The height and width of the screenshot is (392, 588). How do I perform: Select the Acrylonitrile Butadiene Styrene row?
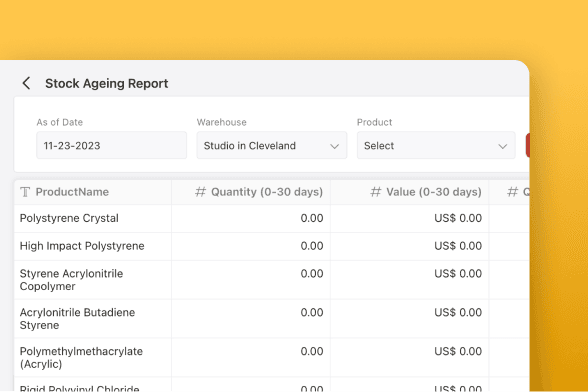[x=272, y=318]
